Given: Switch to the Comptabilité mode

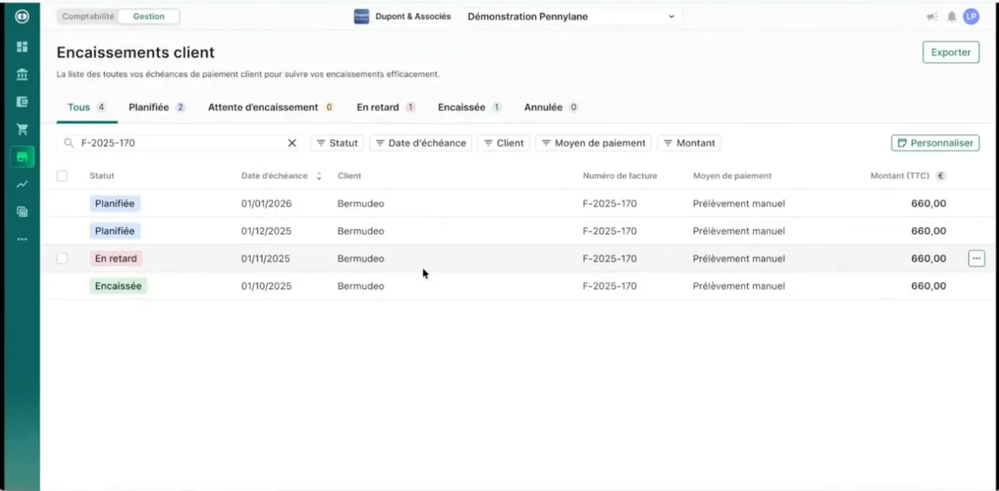Looking at the screenshot, I should 88,17.
